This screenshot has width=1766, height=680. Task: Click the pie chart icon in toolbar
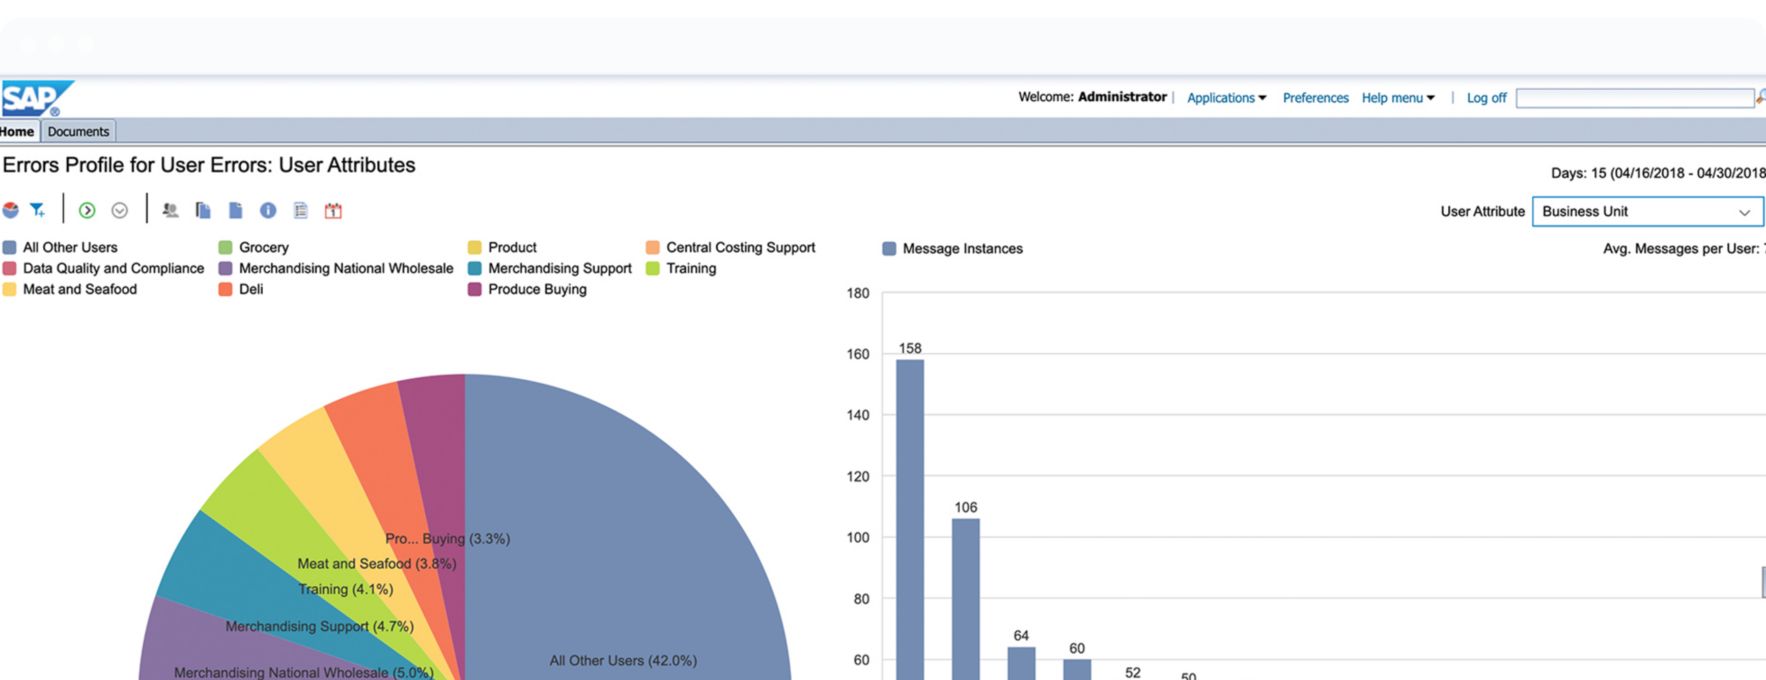click(11, 210)
